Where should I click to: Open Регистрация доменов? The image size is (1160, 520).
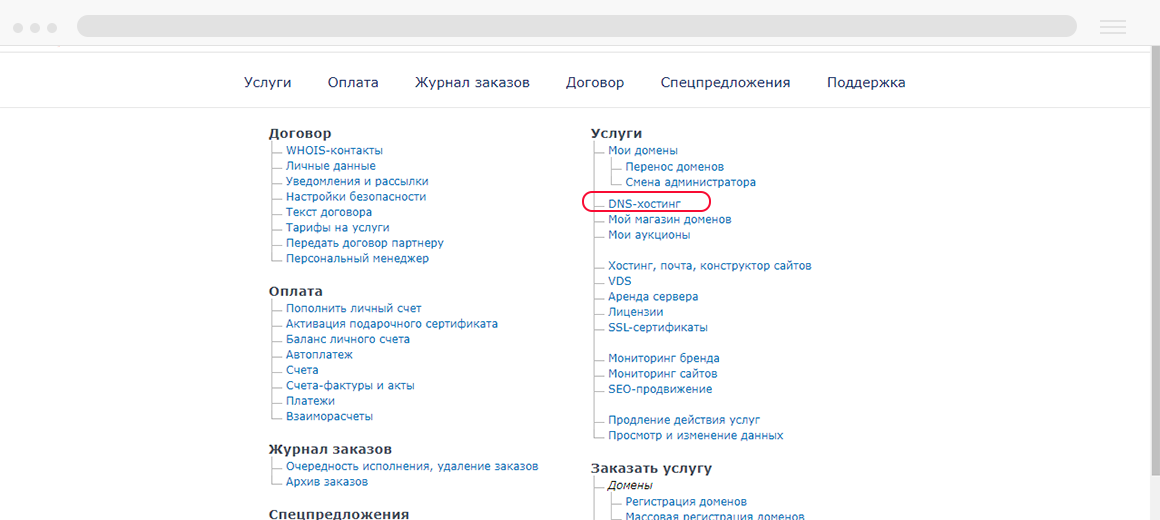[x=686, y=502]
